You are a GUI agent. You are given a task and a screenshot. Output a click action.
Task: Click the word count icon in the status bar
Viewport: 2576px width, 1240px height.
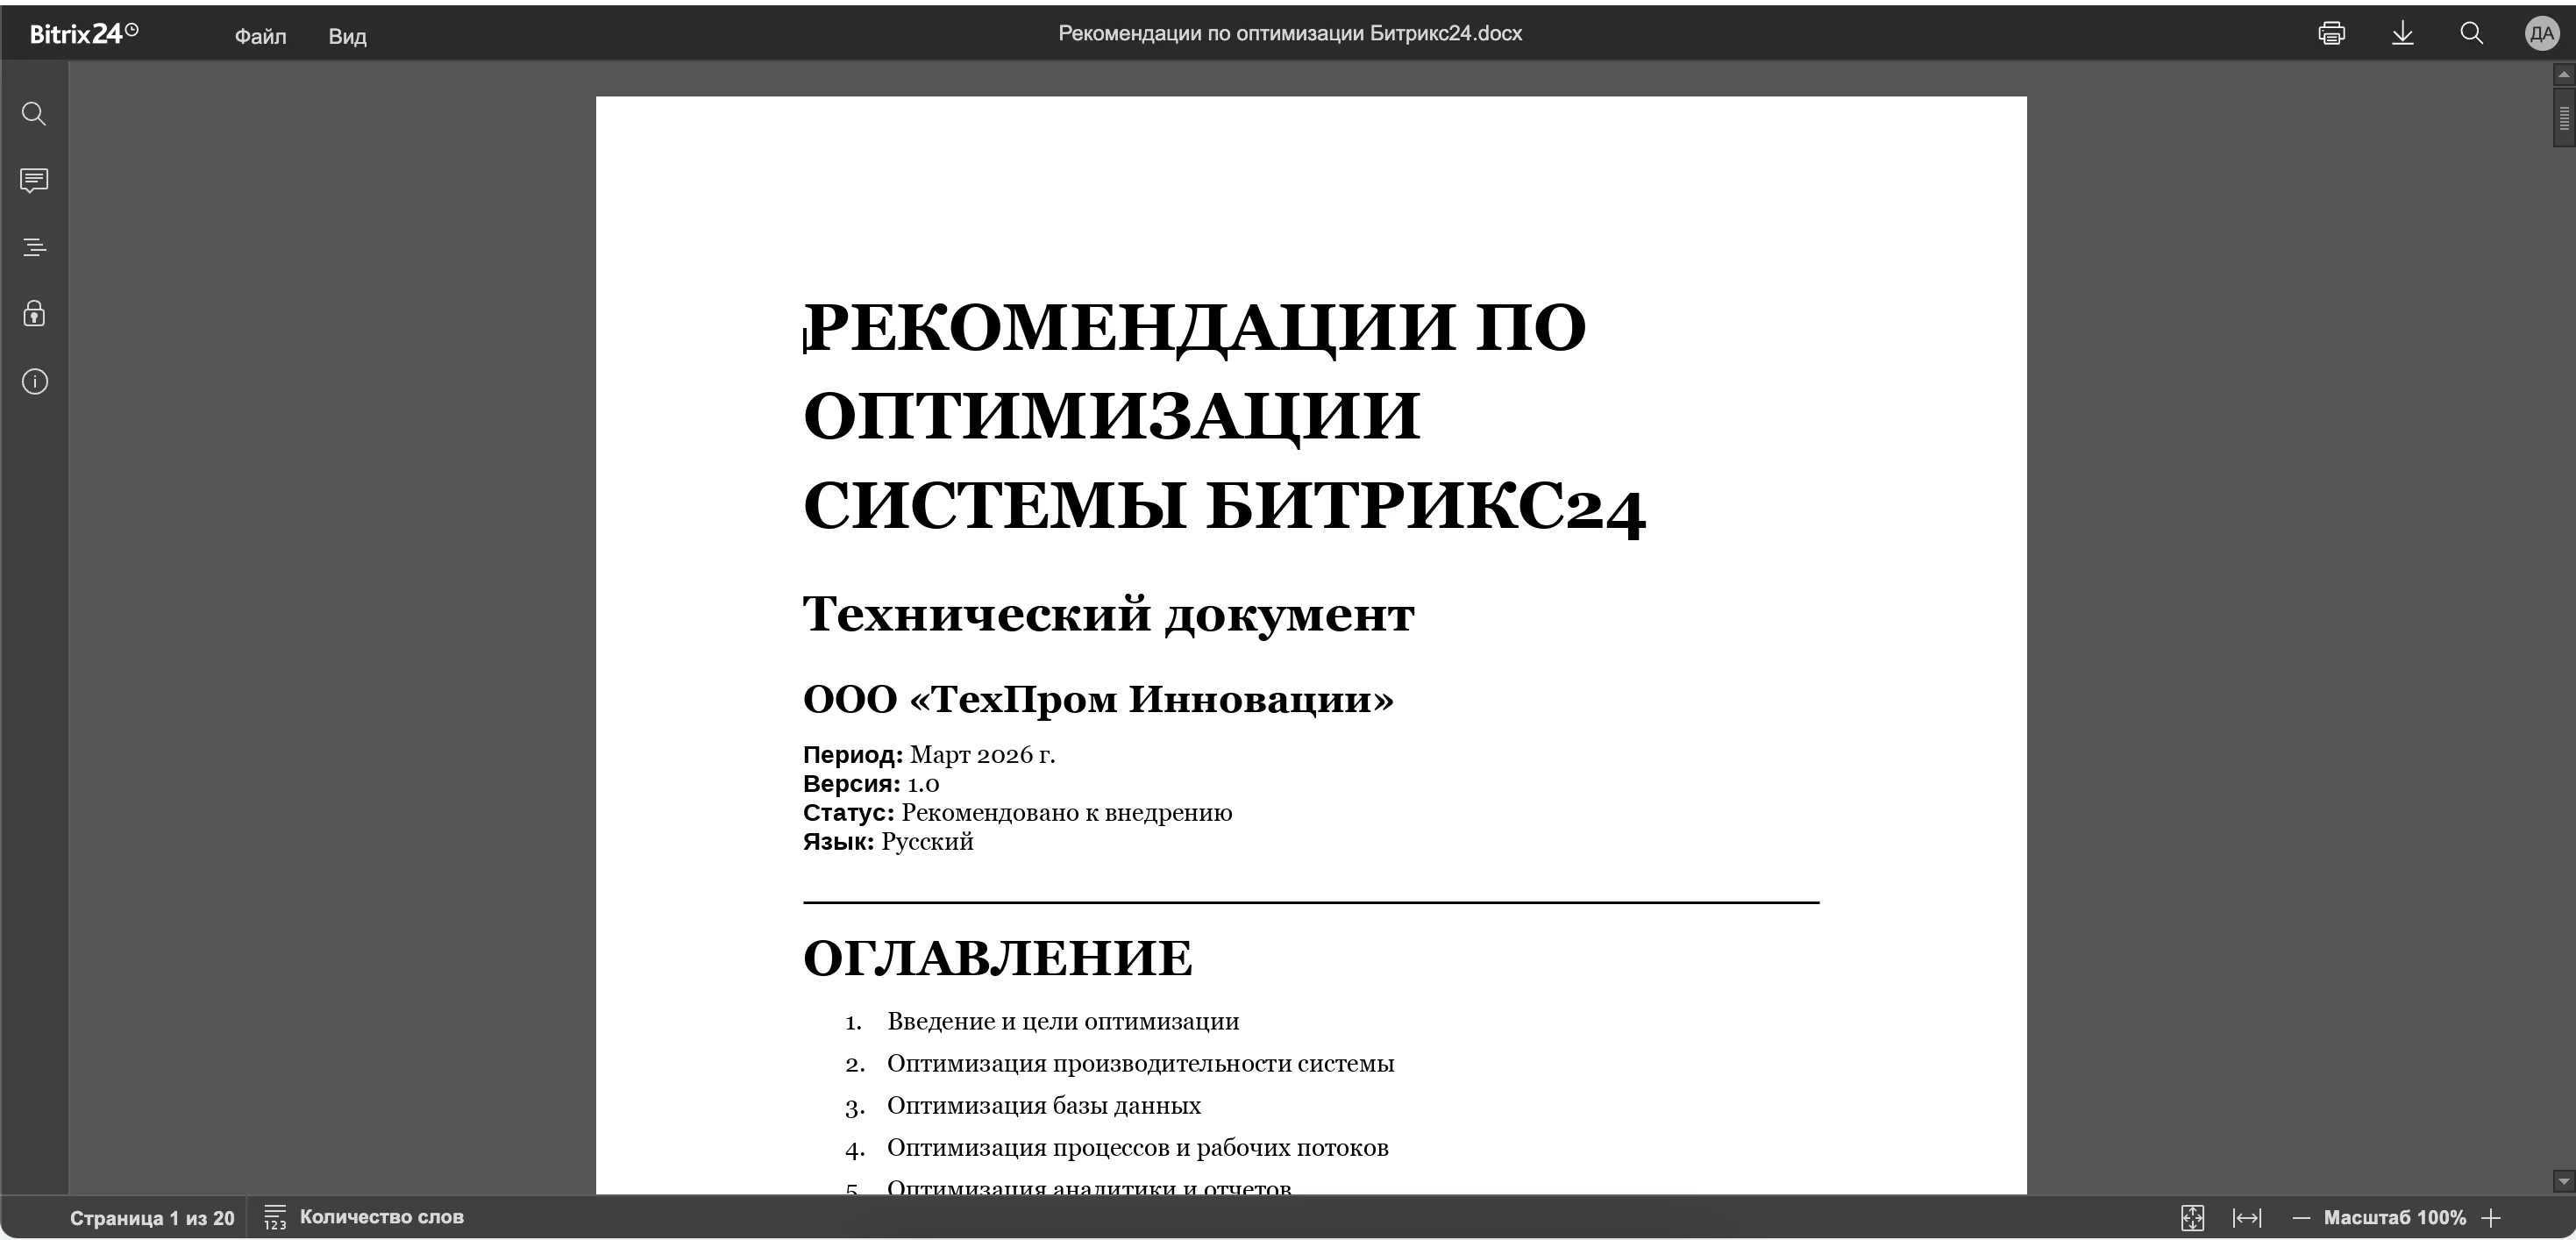click(x=275, y=1217)
